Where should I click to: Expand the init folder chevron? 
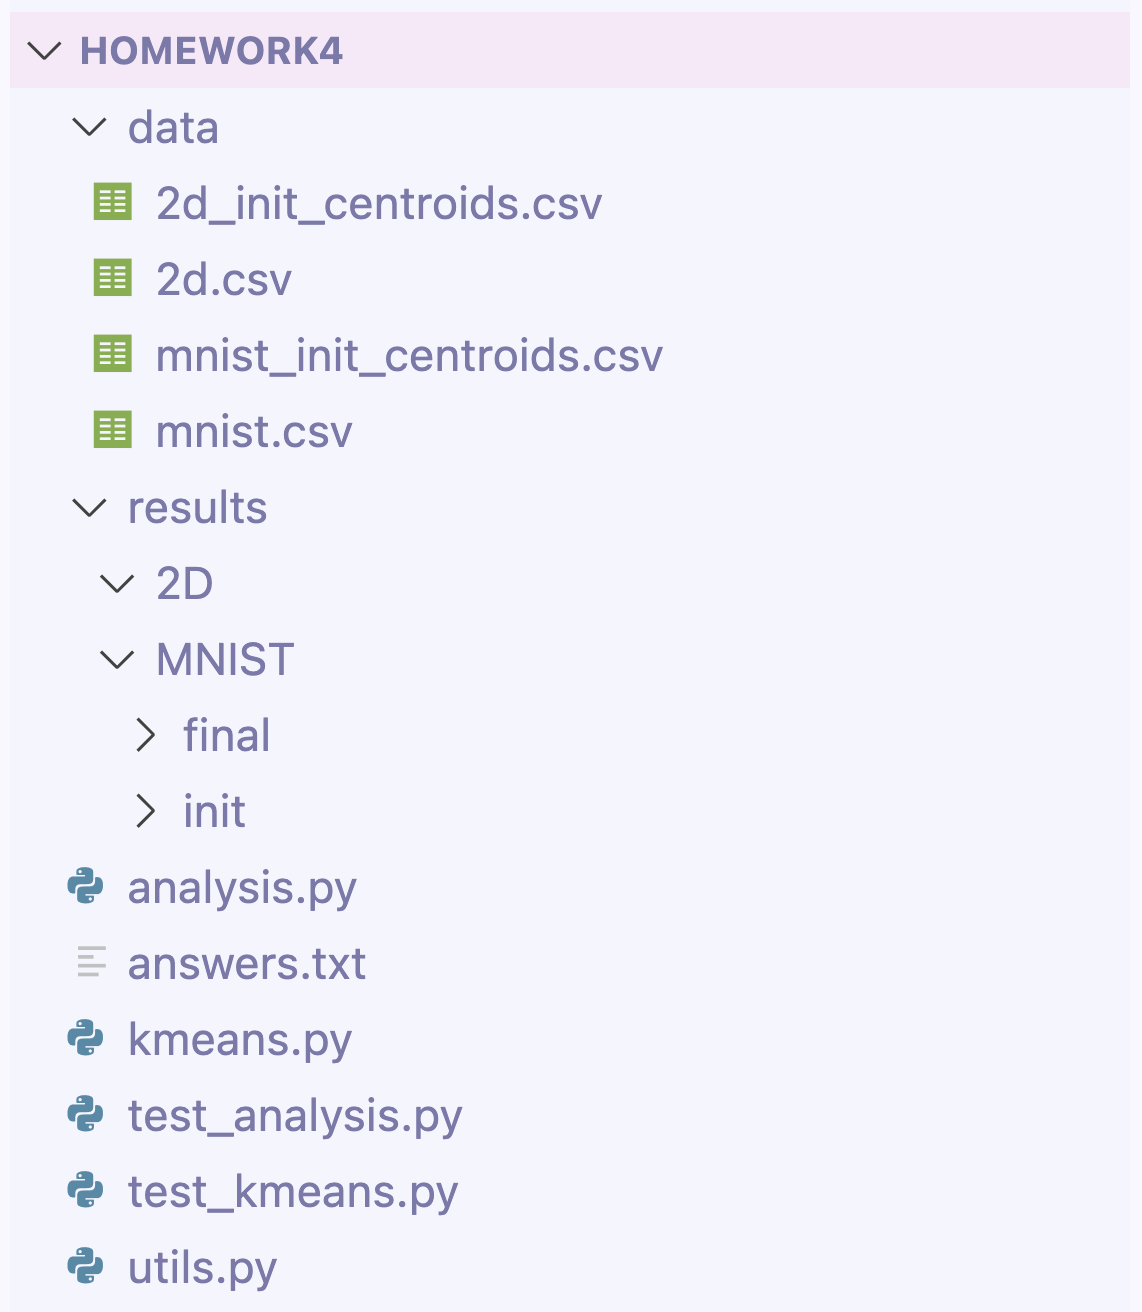[x=146, y=811]
